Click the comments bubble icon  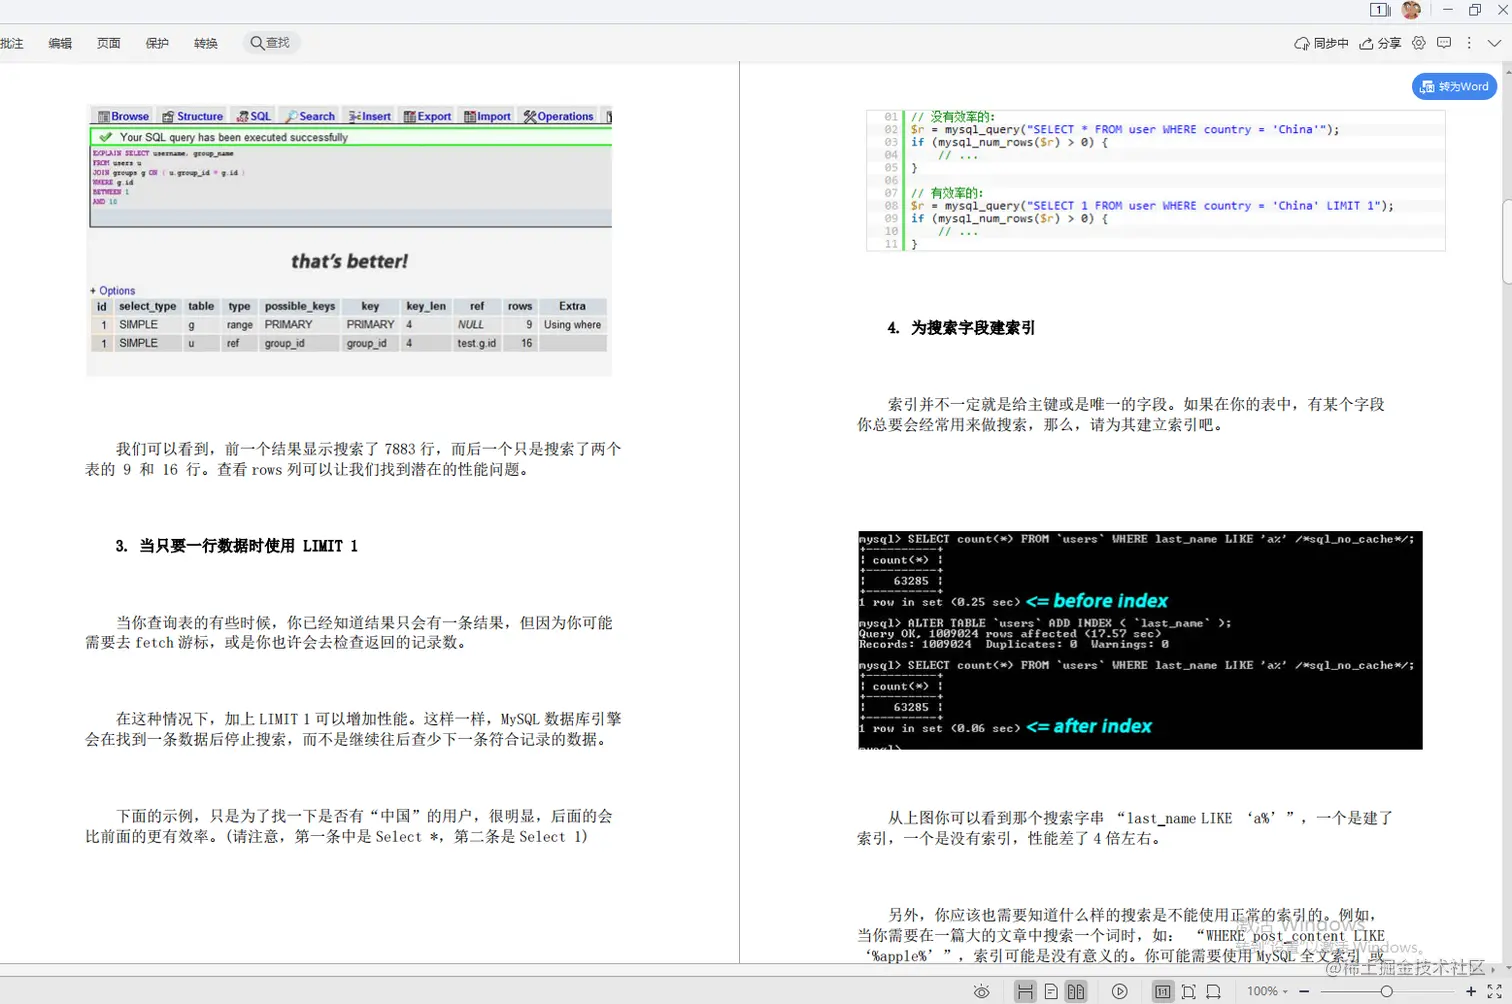coord(1445,43)
